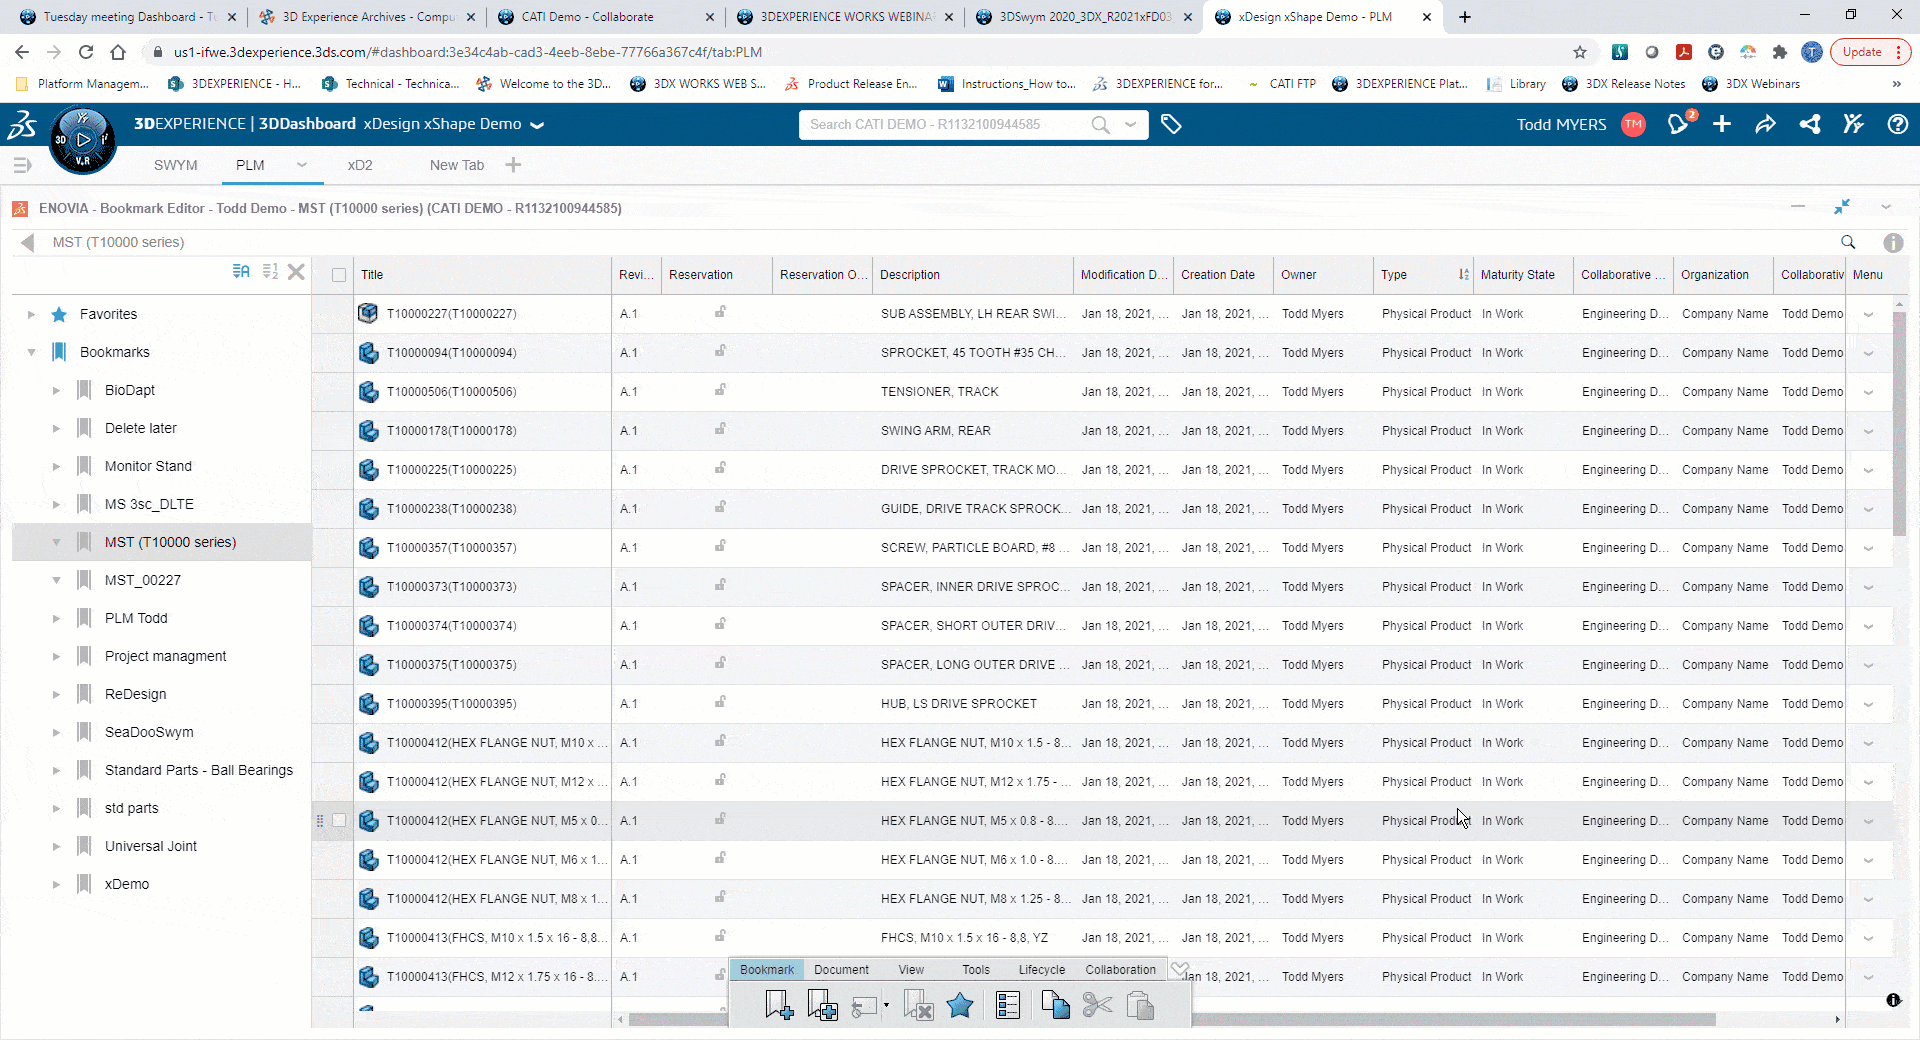1920x1040 pixels.
Task: Click the Add existing content to bookmark icon
Action: [822, 1005]
